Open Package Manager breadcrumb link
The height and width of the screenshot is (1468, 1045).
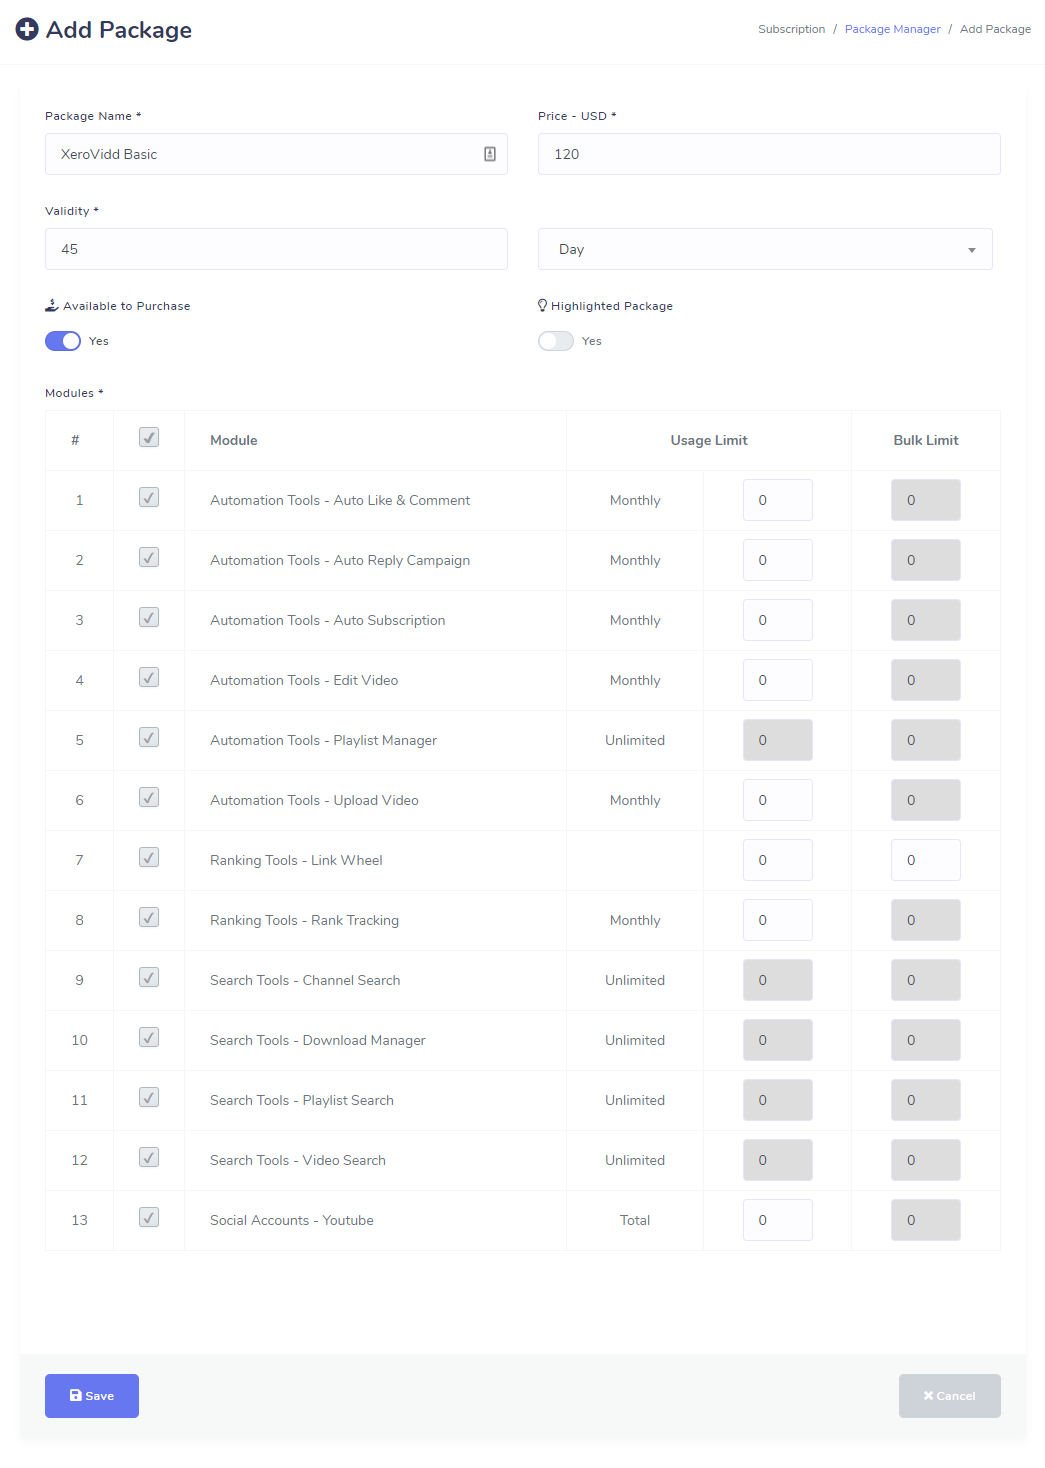892,29
